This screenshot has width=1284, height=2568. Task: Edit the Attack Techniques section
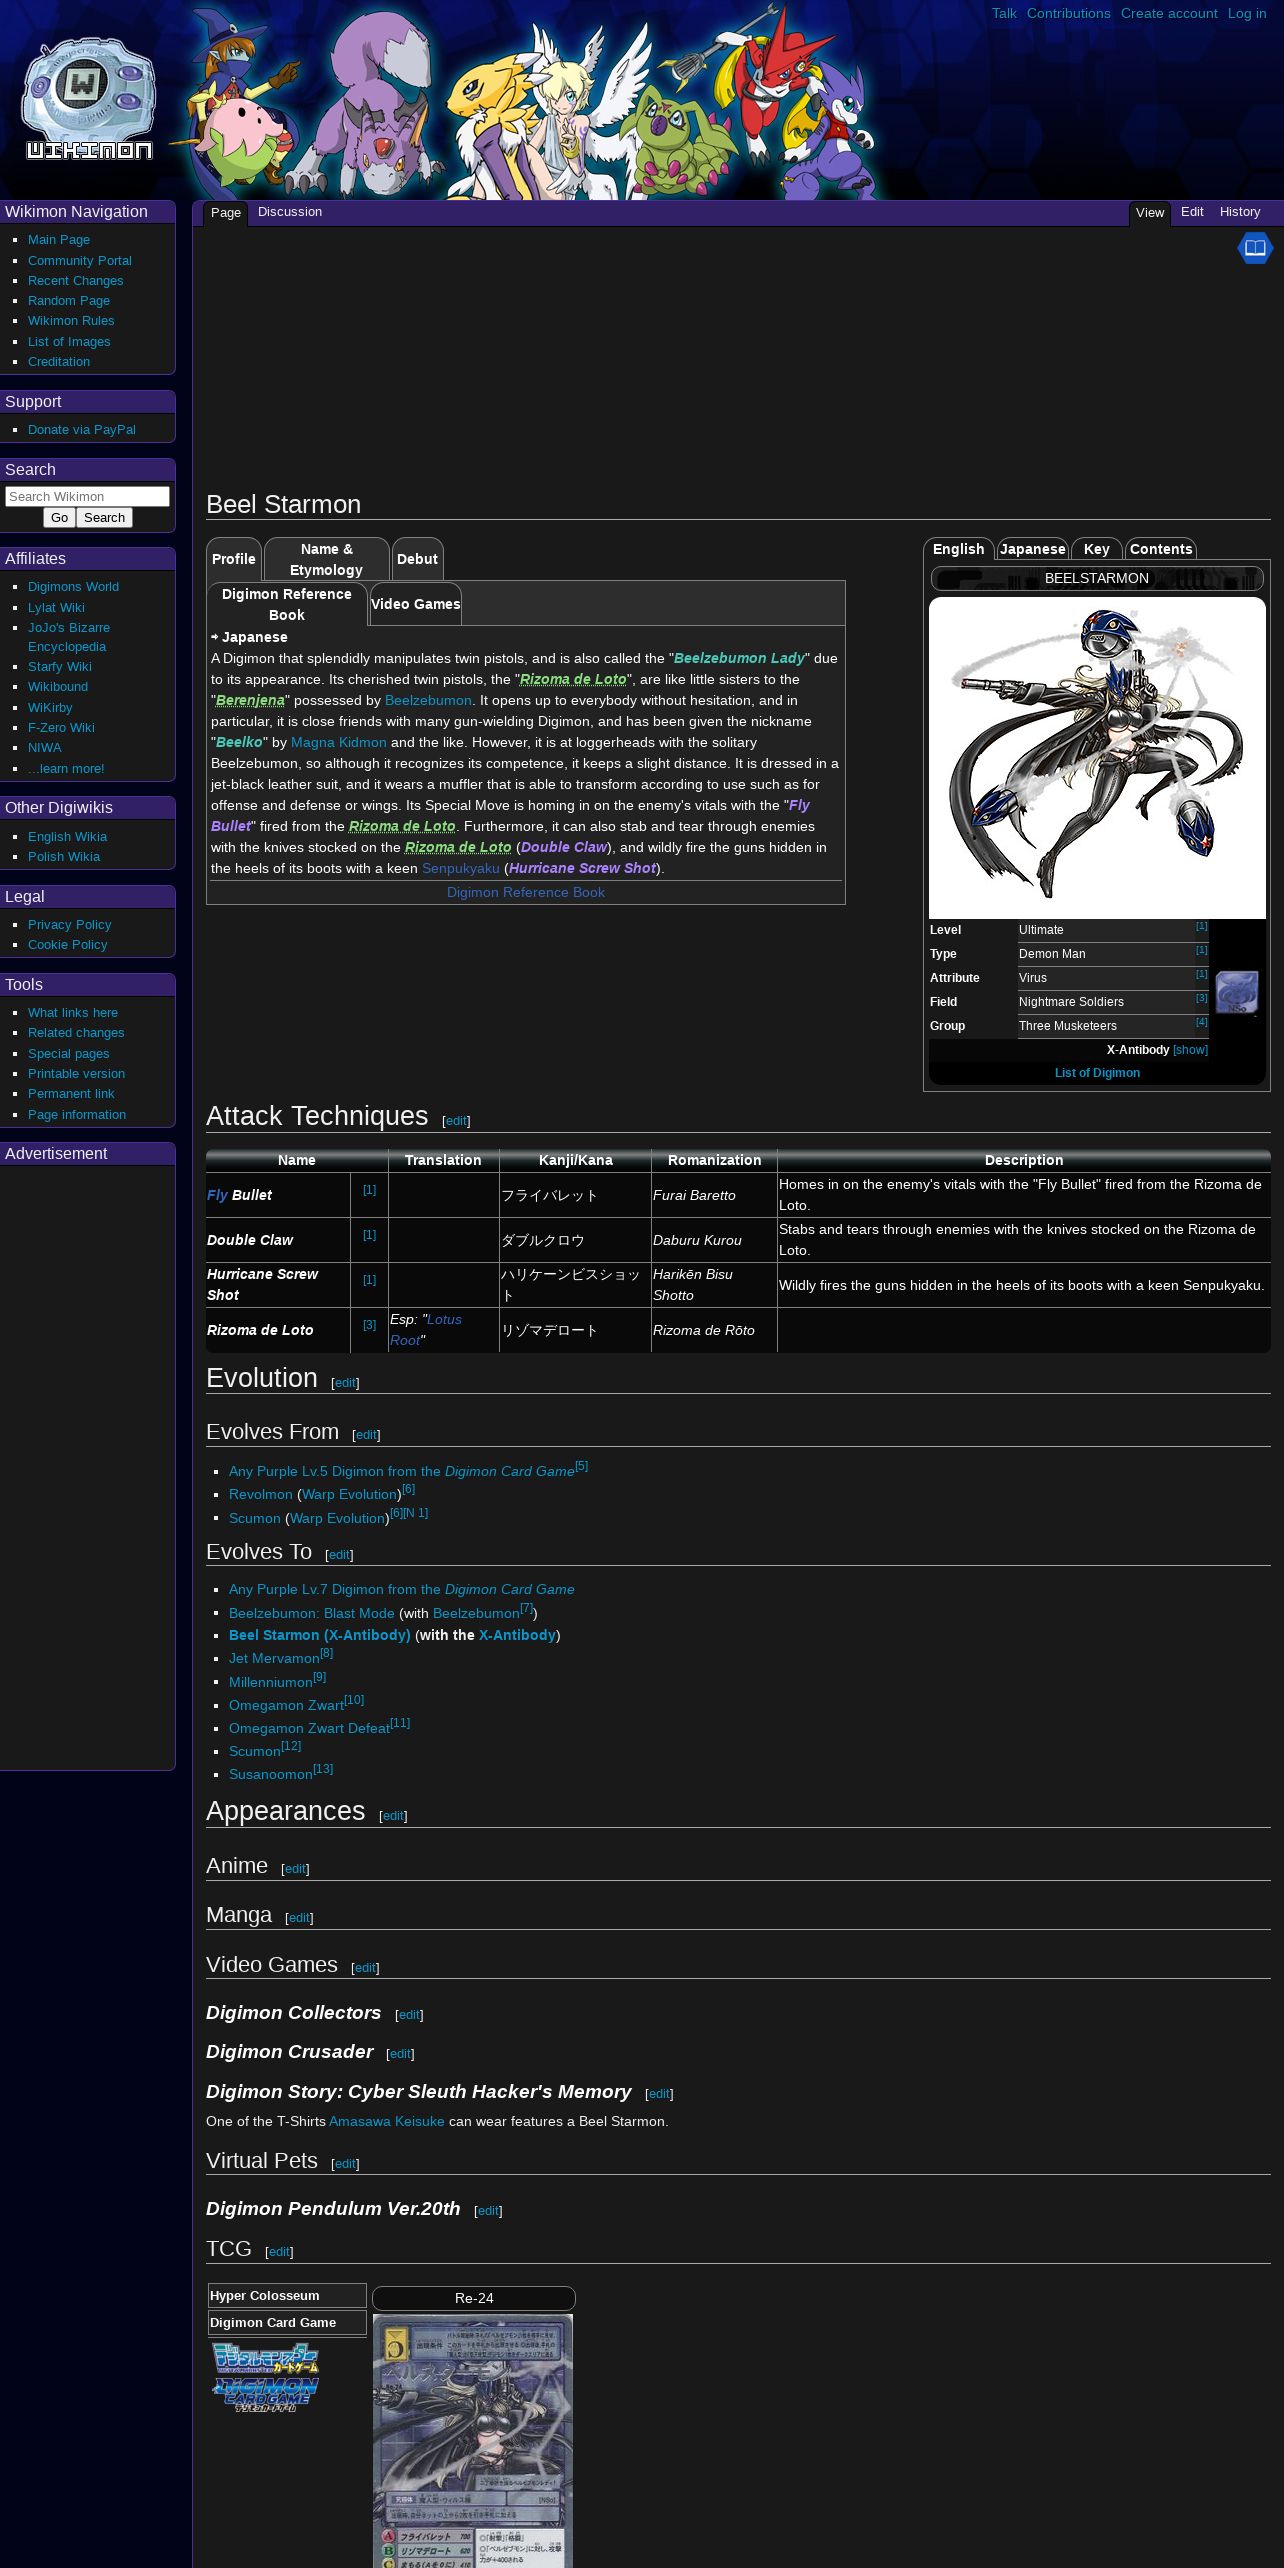coord(456,1121)
